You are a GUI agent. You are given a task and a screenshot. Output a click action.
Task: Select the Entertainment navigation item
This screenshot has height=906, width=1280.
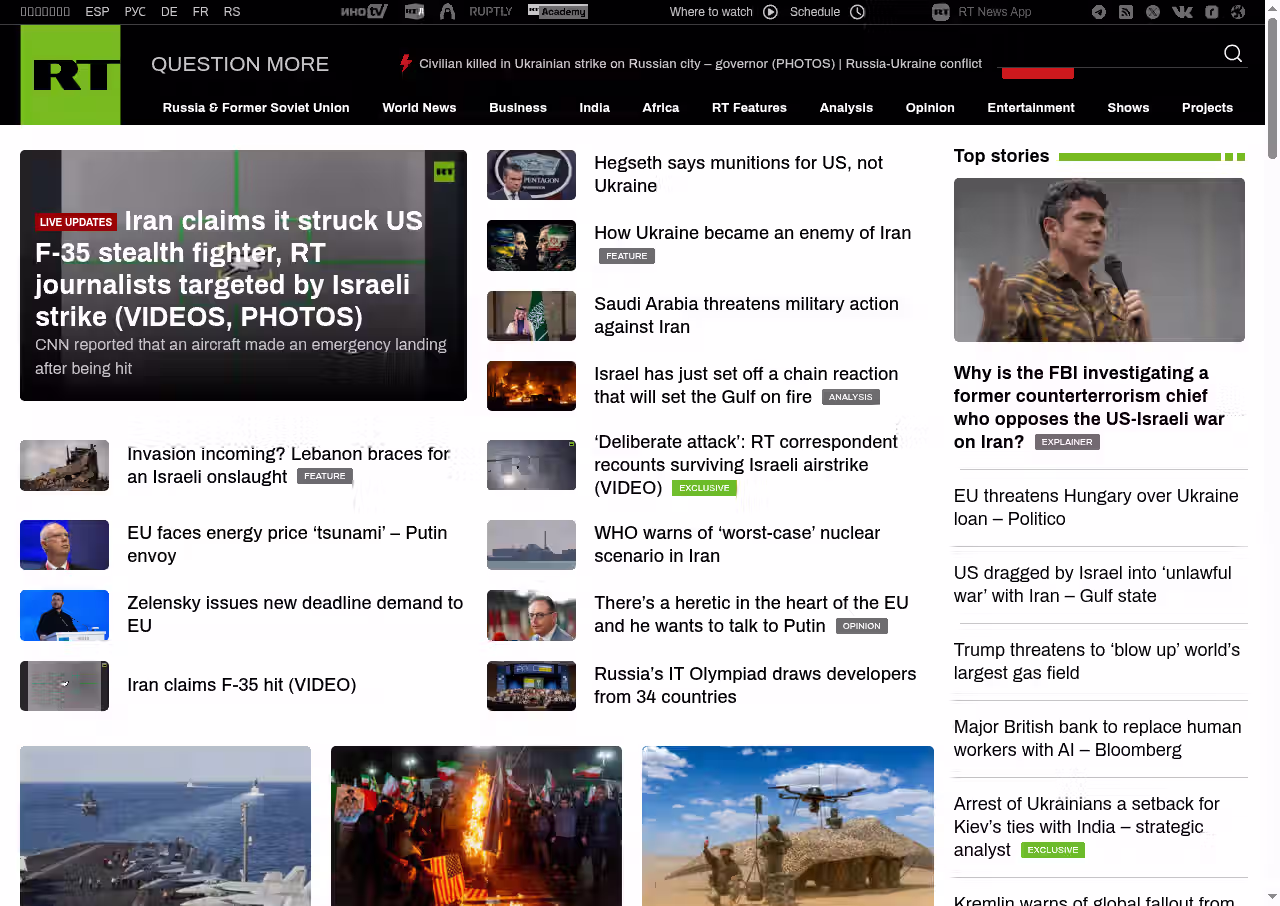1030,108
